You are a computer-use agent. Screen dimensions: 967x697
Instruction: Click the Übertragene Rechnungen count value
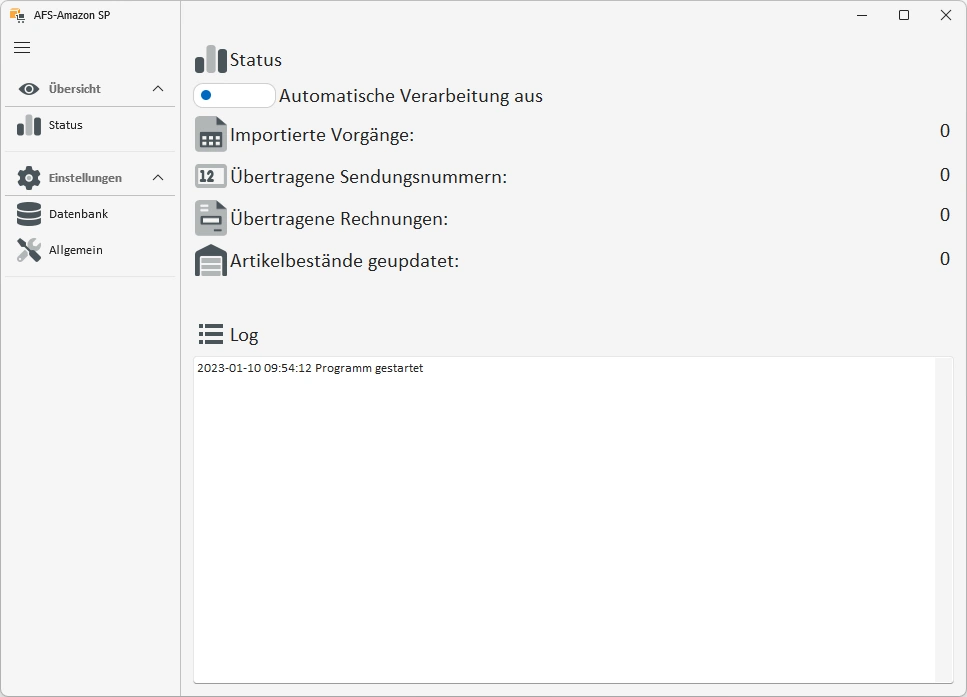(945, 215)
